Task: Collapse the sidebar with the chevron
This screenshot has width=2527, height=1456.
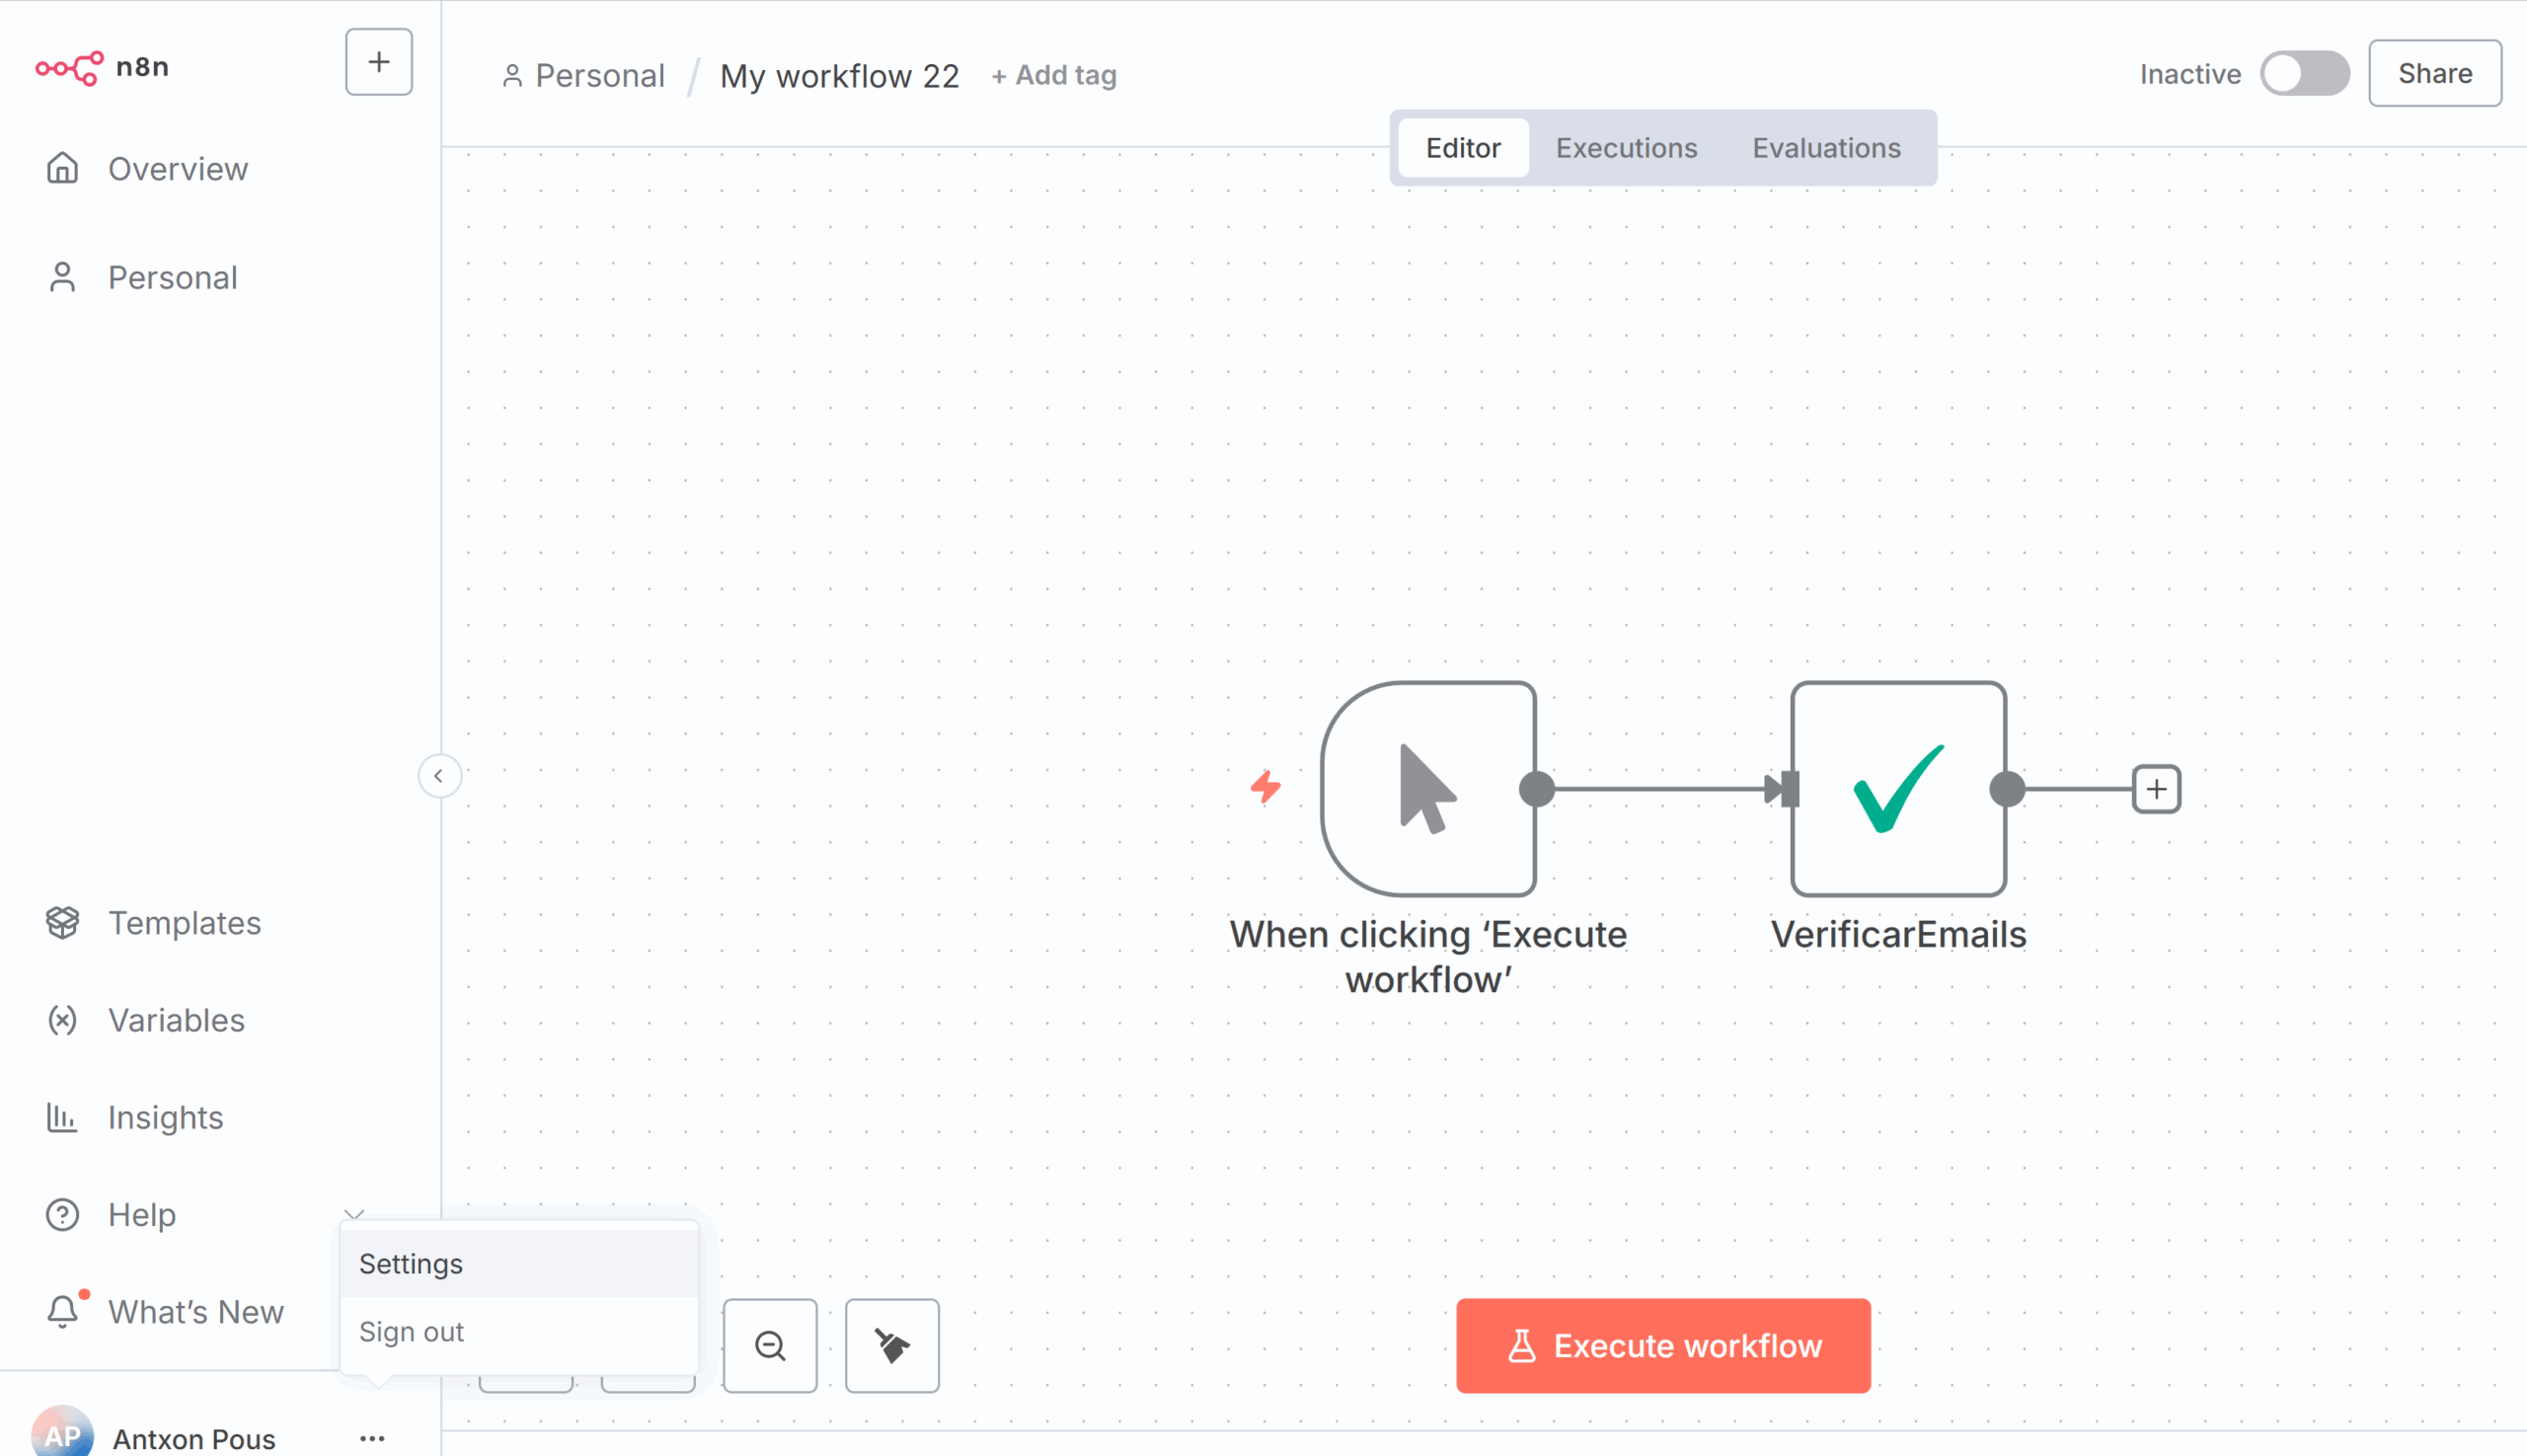Action: pos(438,775)
